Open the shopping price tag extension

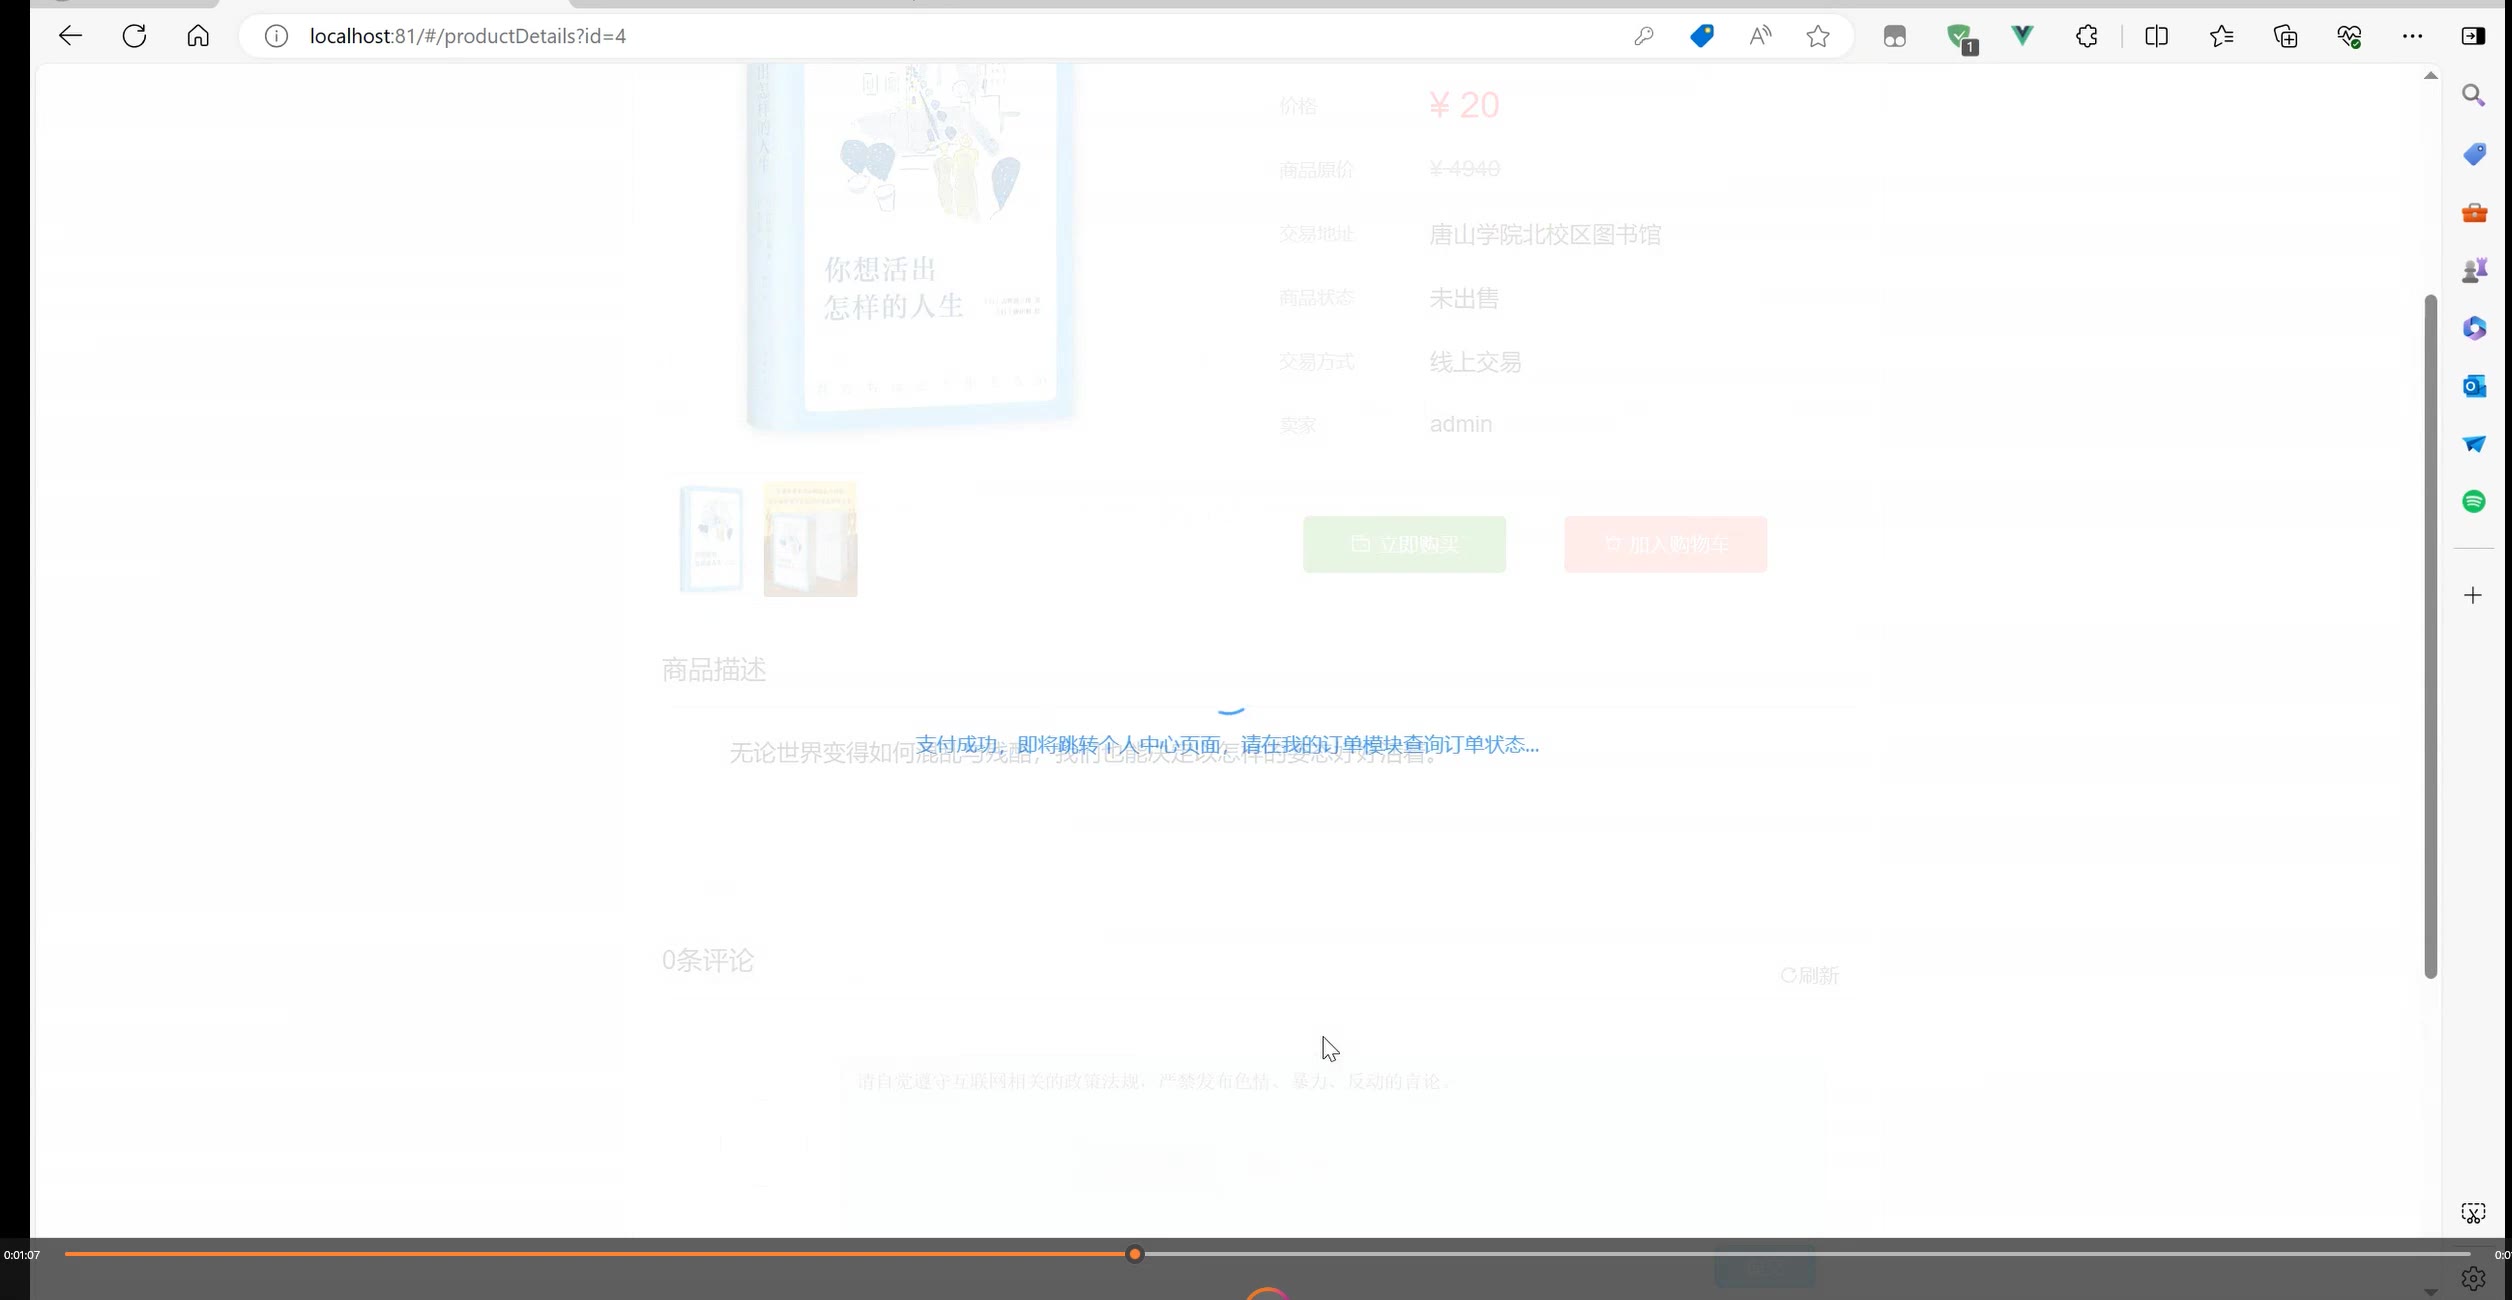(x=1701, y=36)
